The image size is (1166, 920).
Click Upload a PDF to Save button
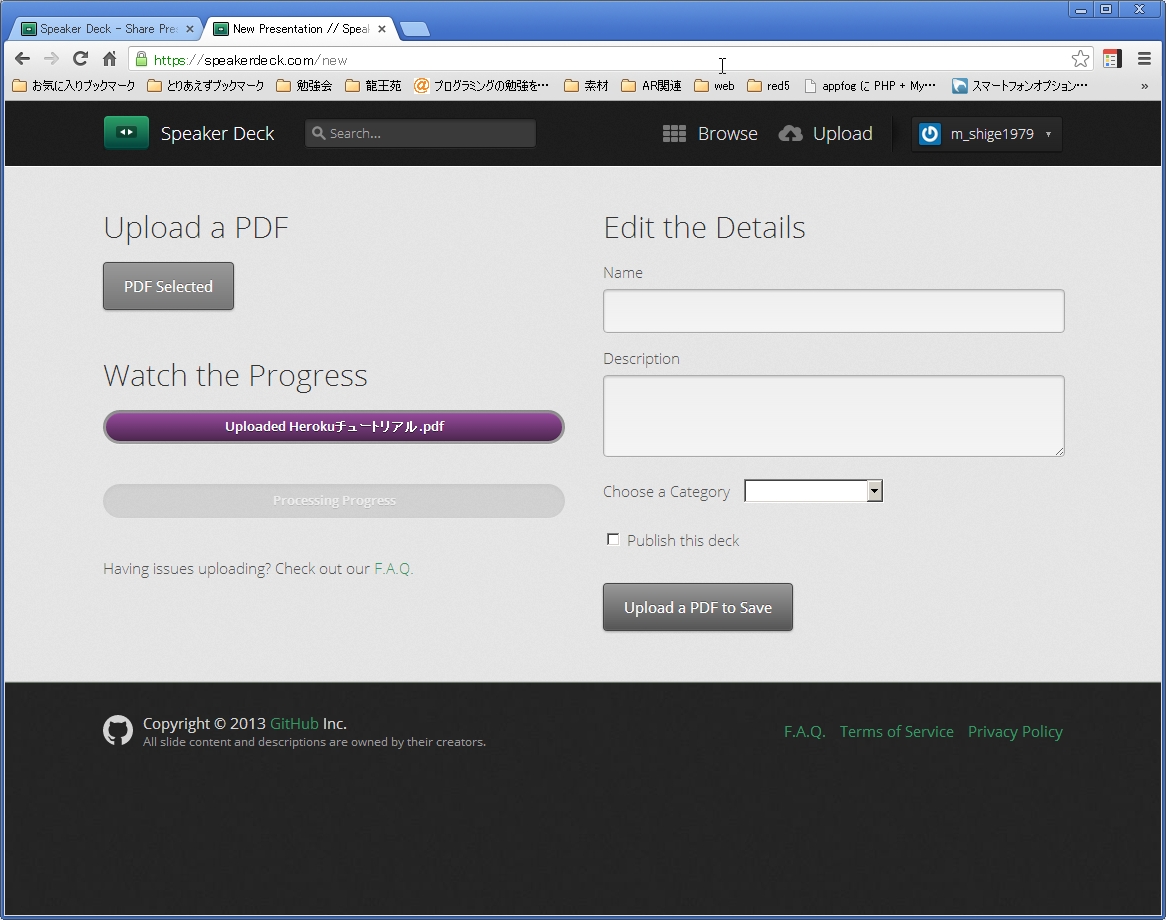tap(698, 607)
